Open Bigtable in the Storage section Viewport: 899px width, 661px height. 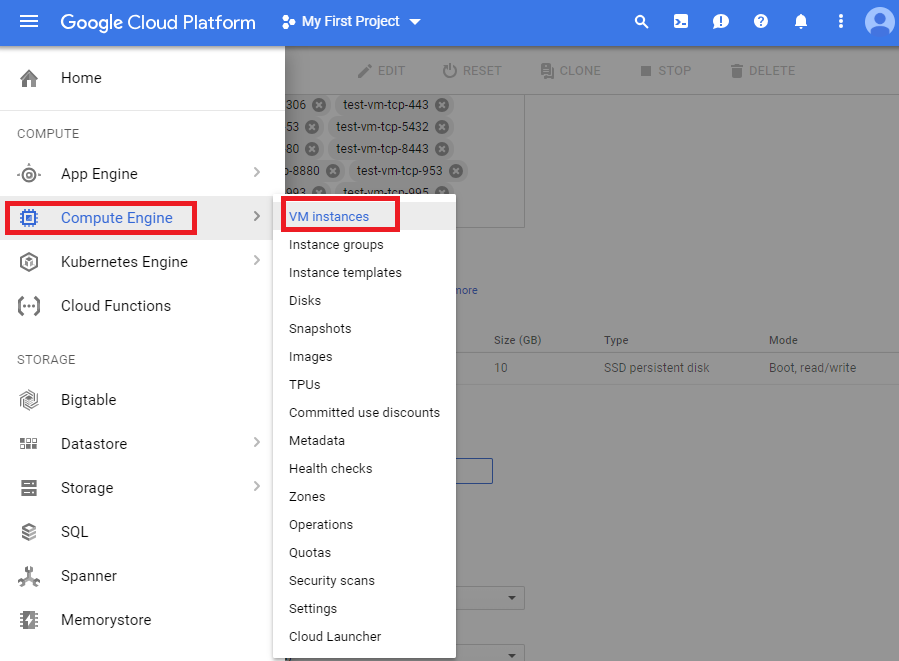pyautogui.click(x=88, y=400)
